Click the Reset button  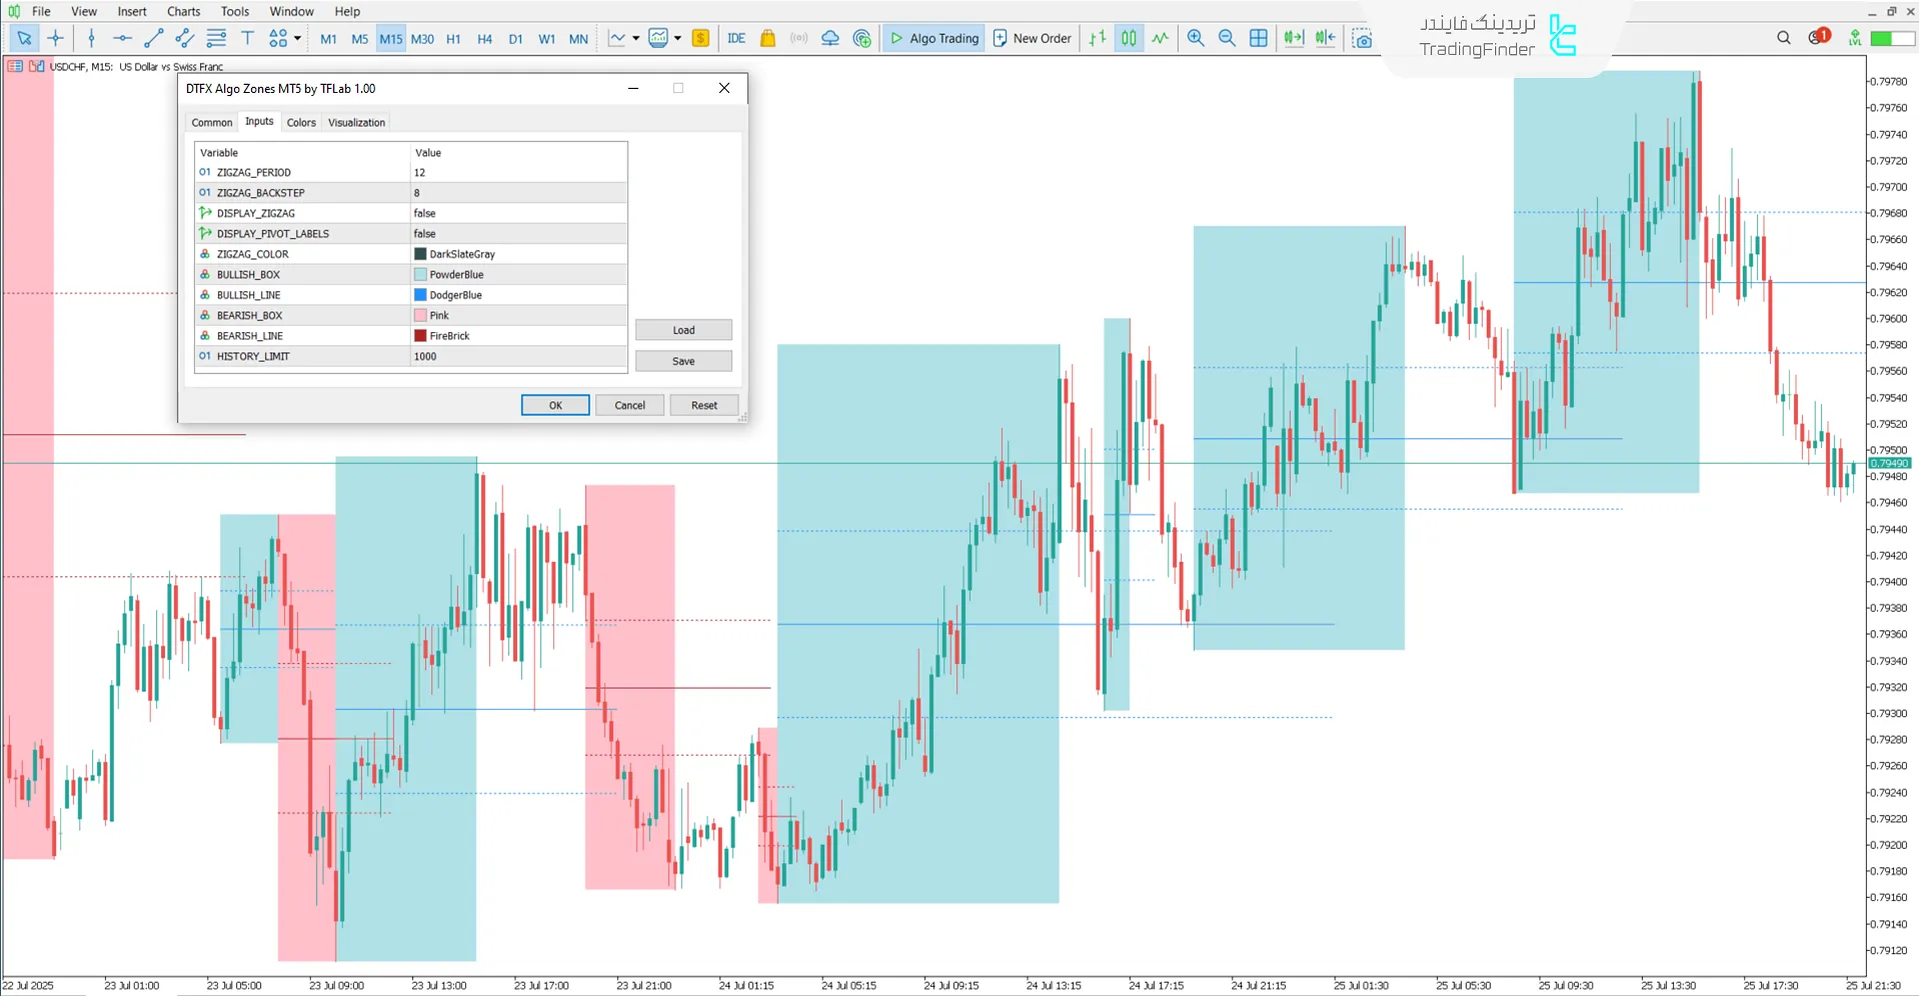click(704, 405)
